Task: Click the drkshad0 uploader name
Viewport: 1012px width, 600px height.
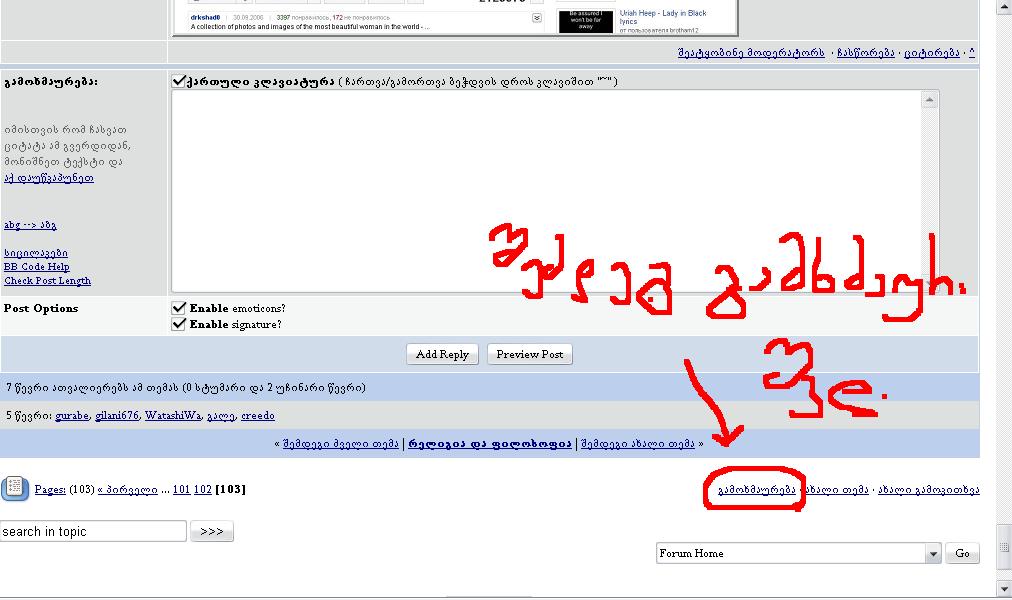Action: coord(205,17)
